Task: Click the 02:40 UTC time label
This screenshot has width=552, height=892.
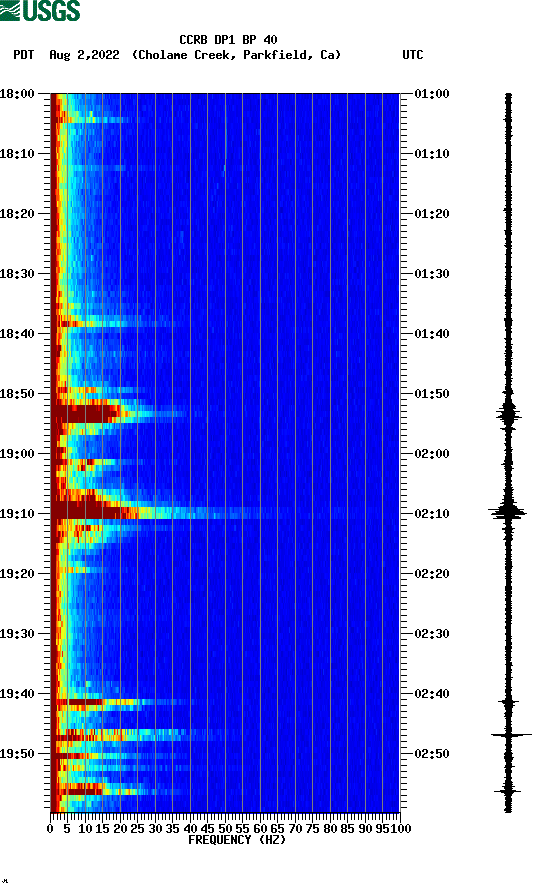Action: point(432,694)
